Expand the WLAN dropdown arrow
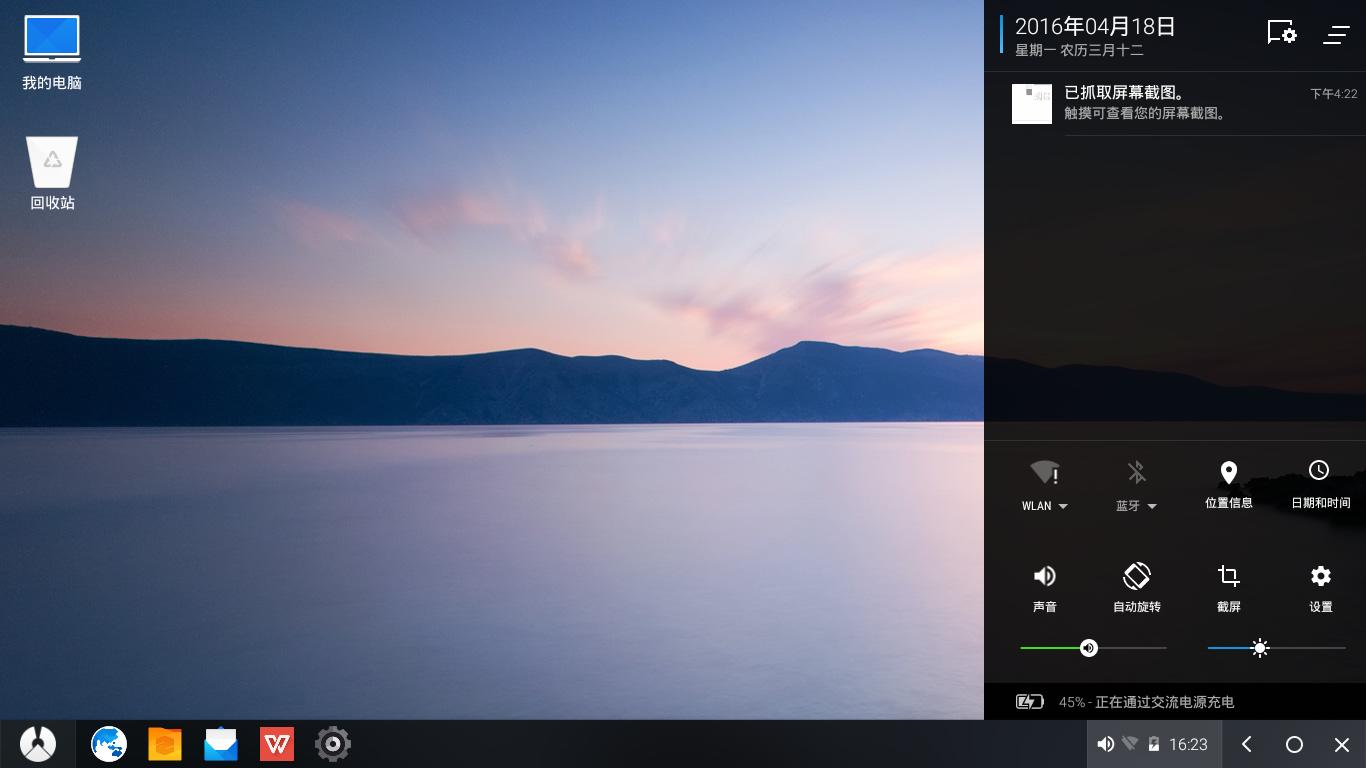Image resolution: width=1366 pixels, height=768 pixels. 1063,506
